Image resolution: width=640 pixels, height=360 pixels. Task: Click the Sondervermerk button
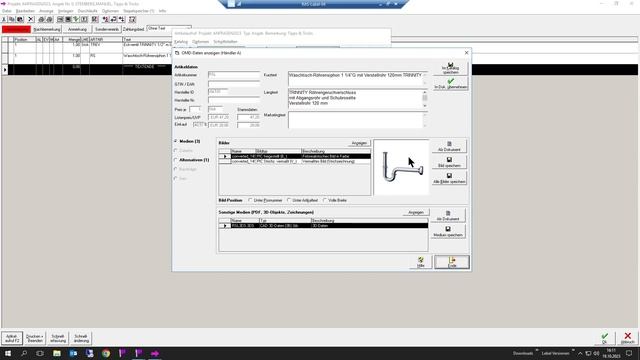pyautogui.click(x=107, y=29)
